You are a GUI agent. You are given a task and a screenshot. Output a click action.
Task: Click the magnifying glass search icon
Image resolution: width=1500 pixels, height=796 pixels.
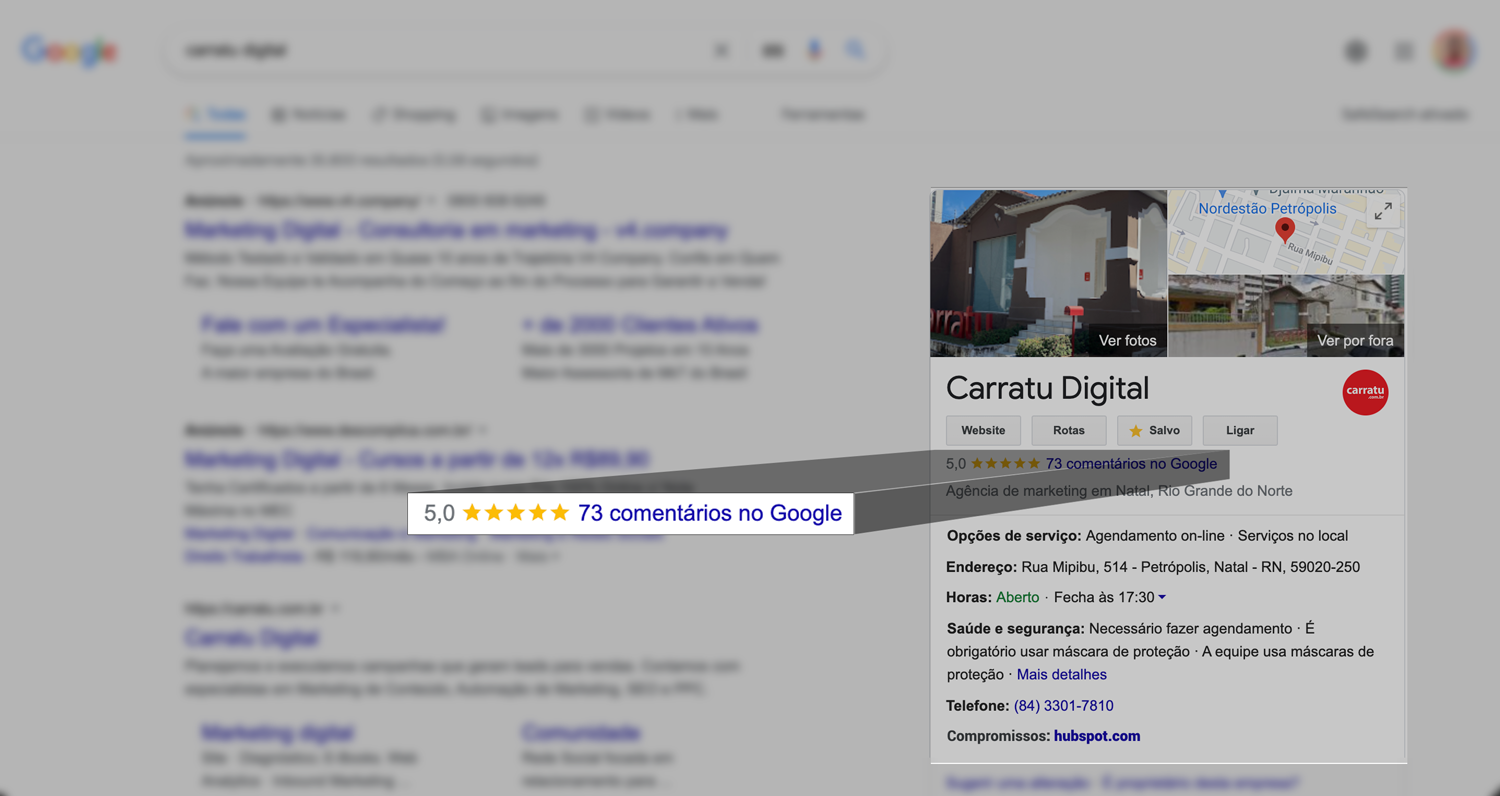(x=855, y=50)
